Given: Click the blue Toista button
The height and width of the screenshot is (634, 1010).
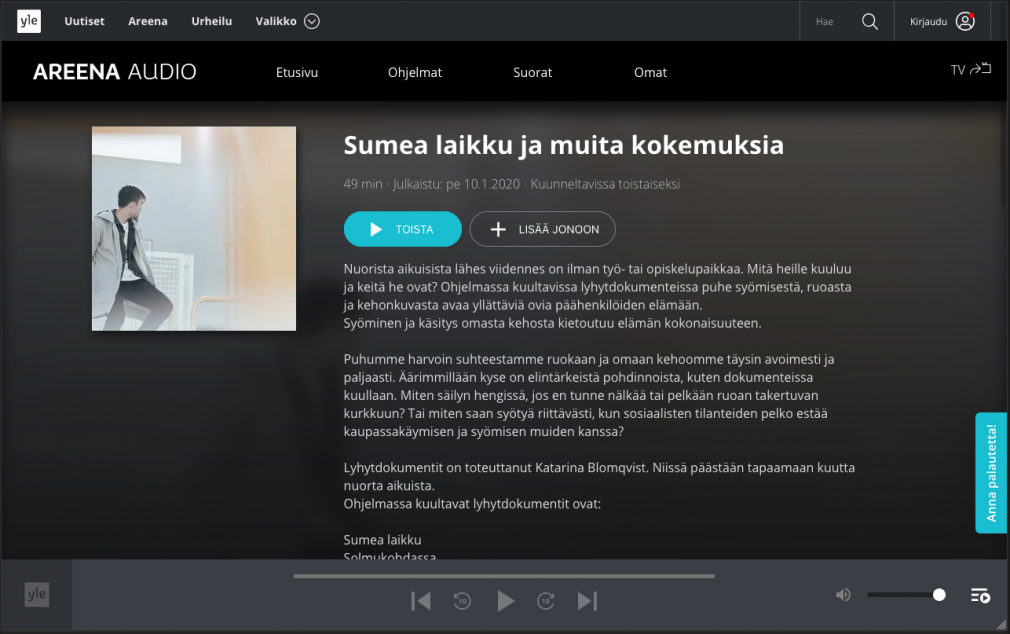Looking at the screenshot, I should tap(402, 229).
